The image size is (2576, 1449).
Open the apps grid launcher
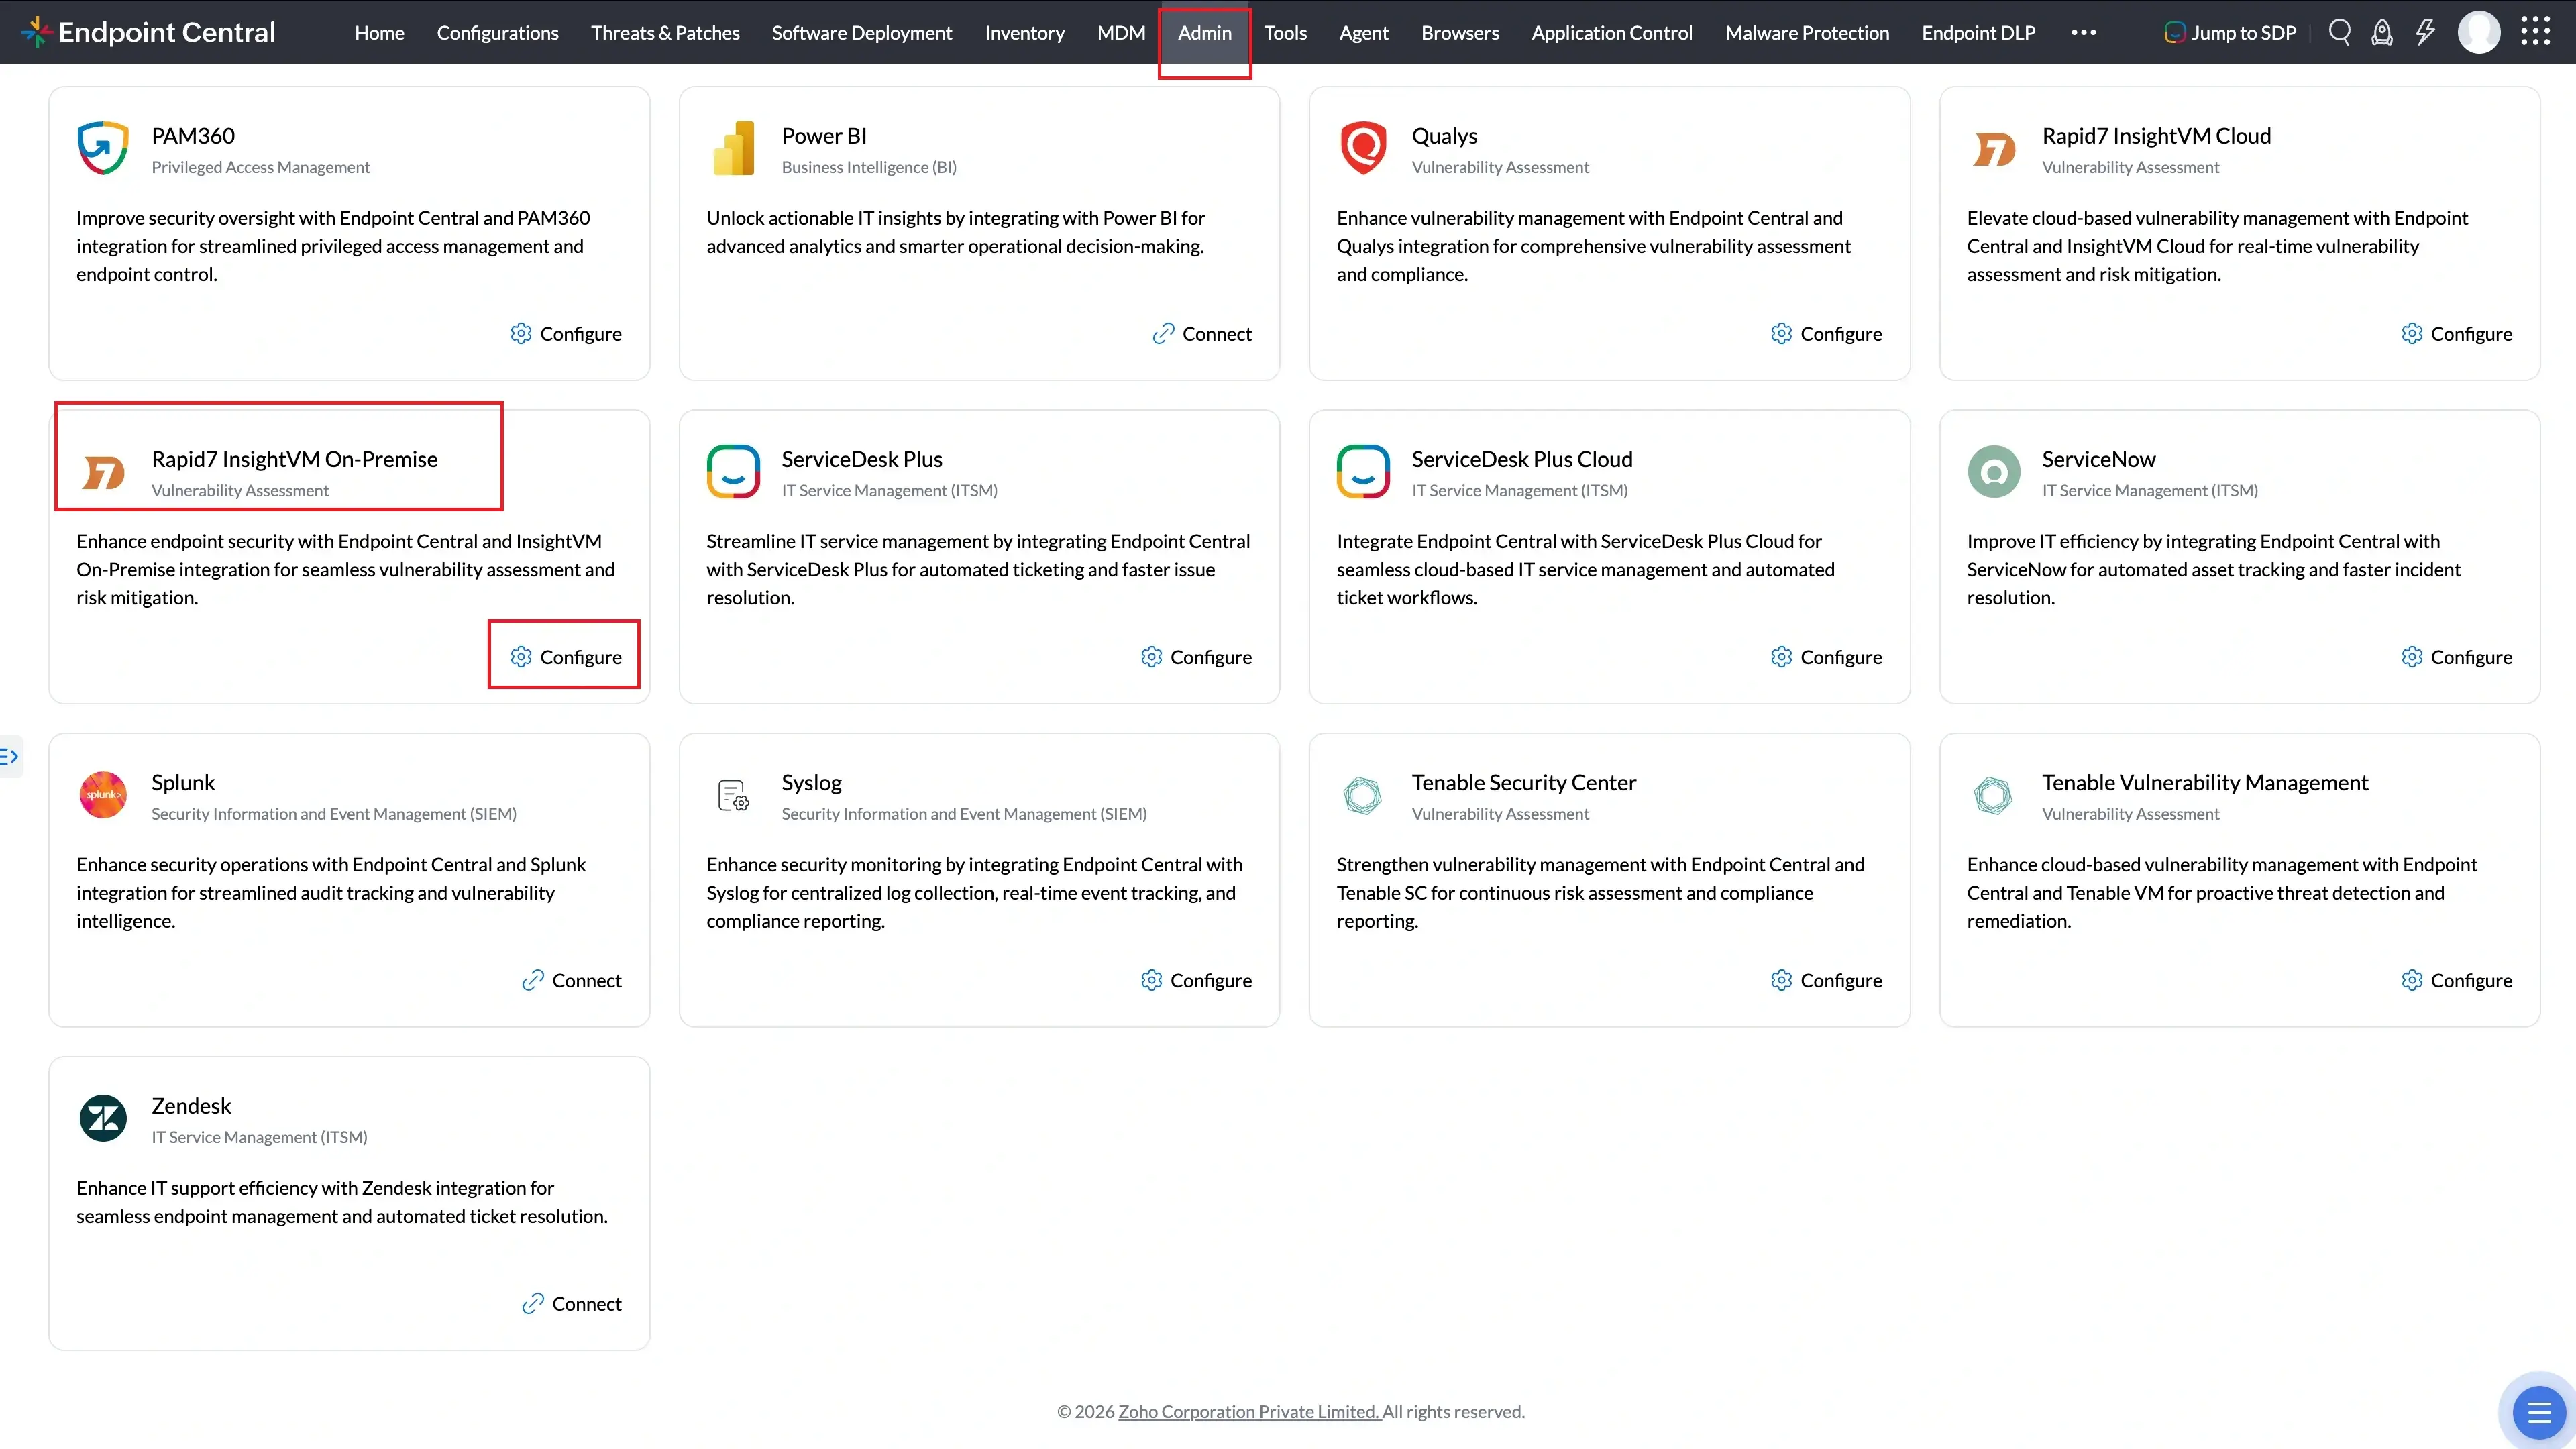tap(2535, 32)
